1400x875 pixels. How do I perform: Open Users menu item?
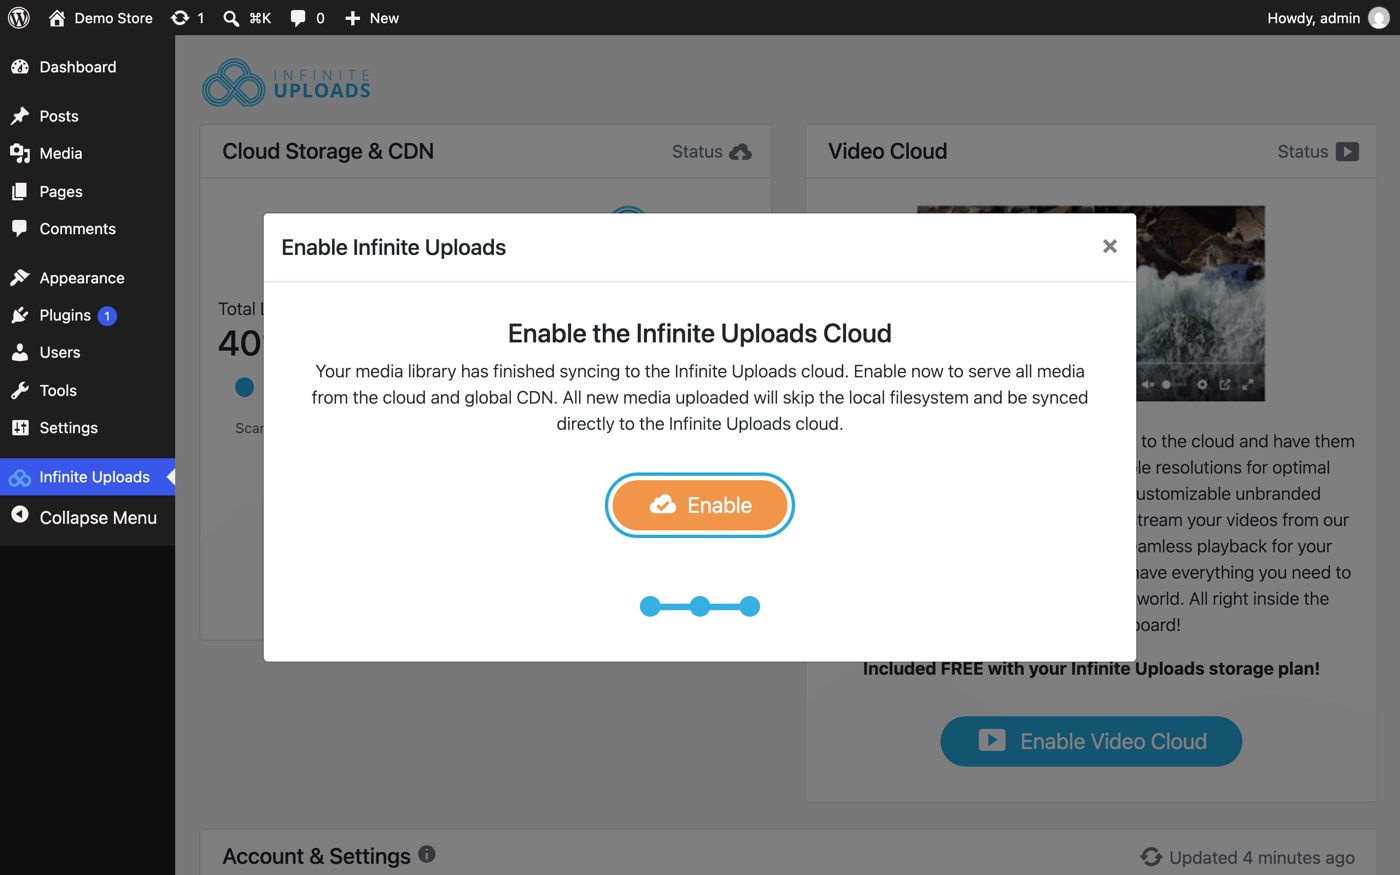87,352
